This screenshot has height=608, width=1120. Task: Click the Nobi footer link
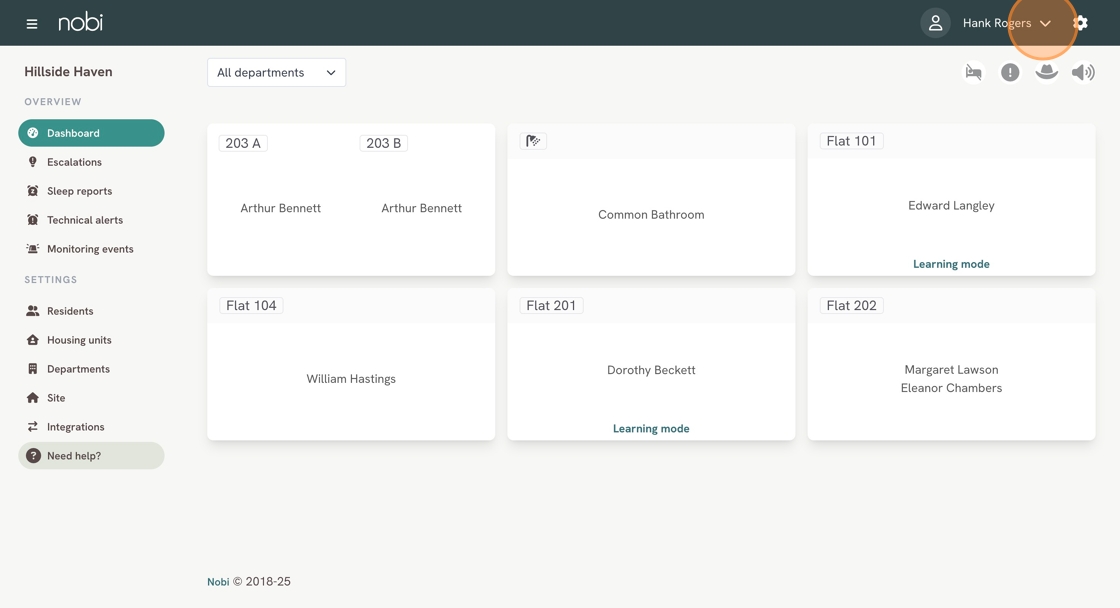pyautogui.click(x=218, y=582)
